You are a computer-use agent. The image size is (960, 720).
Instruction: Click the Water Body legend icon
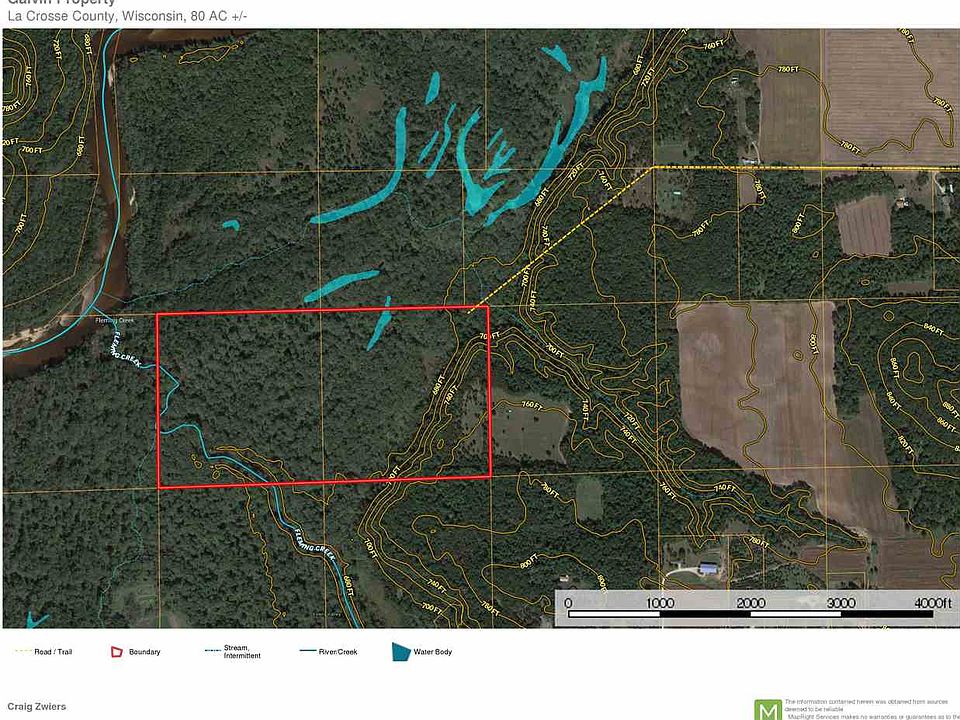coord(401,652)
